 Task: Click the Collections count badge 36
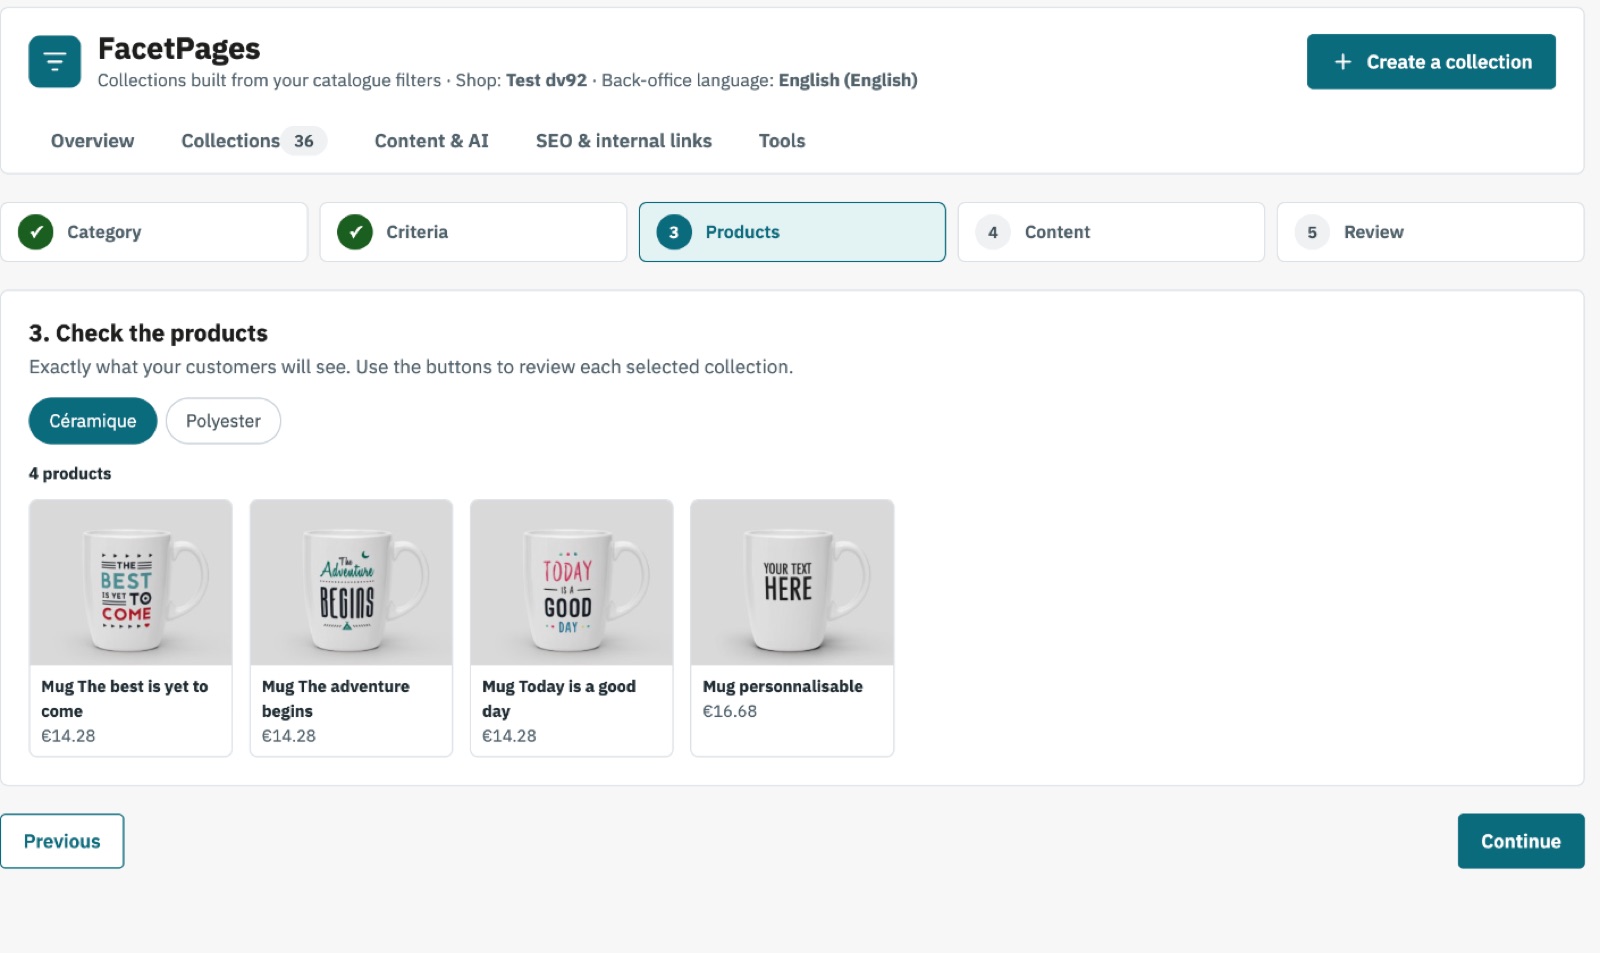[304, 141]
